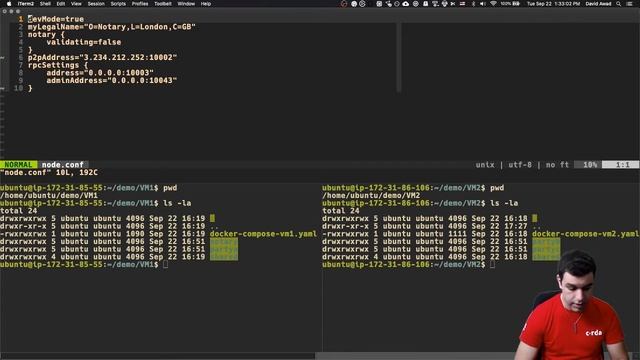Screen dimensions: 640x360
Task: Click the myLegalName Notary line
Action: 112,27
